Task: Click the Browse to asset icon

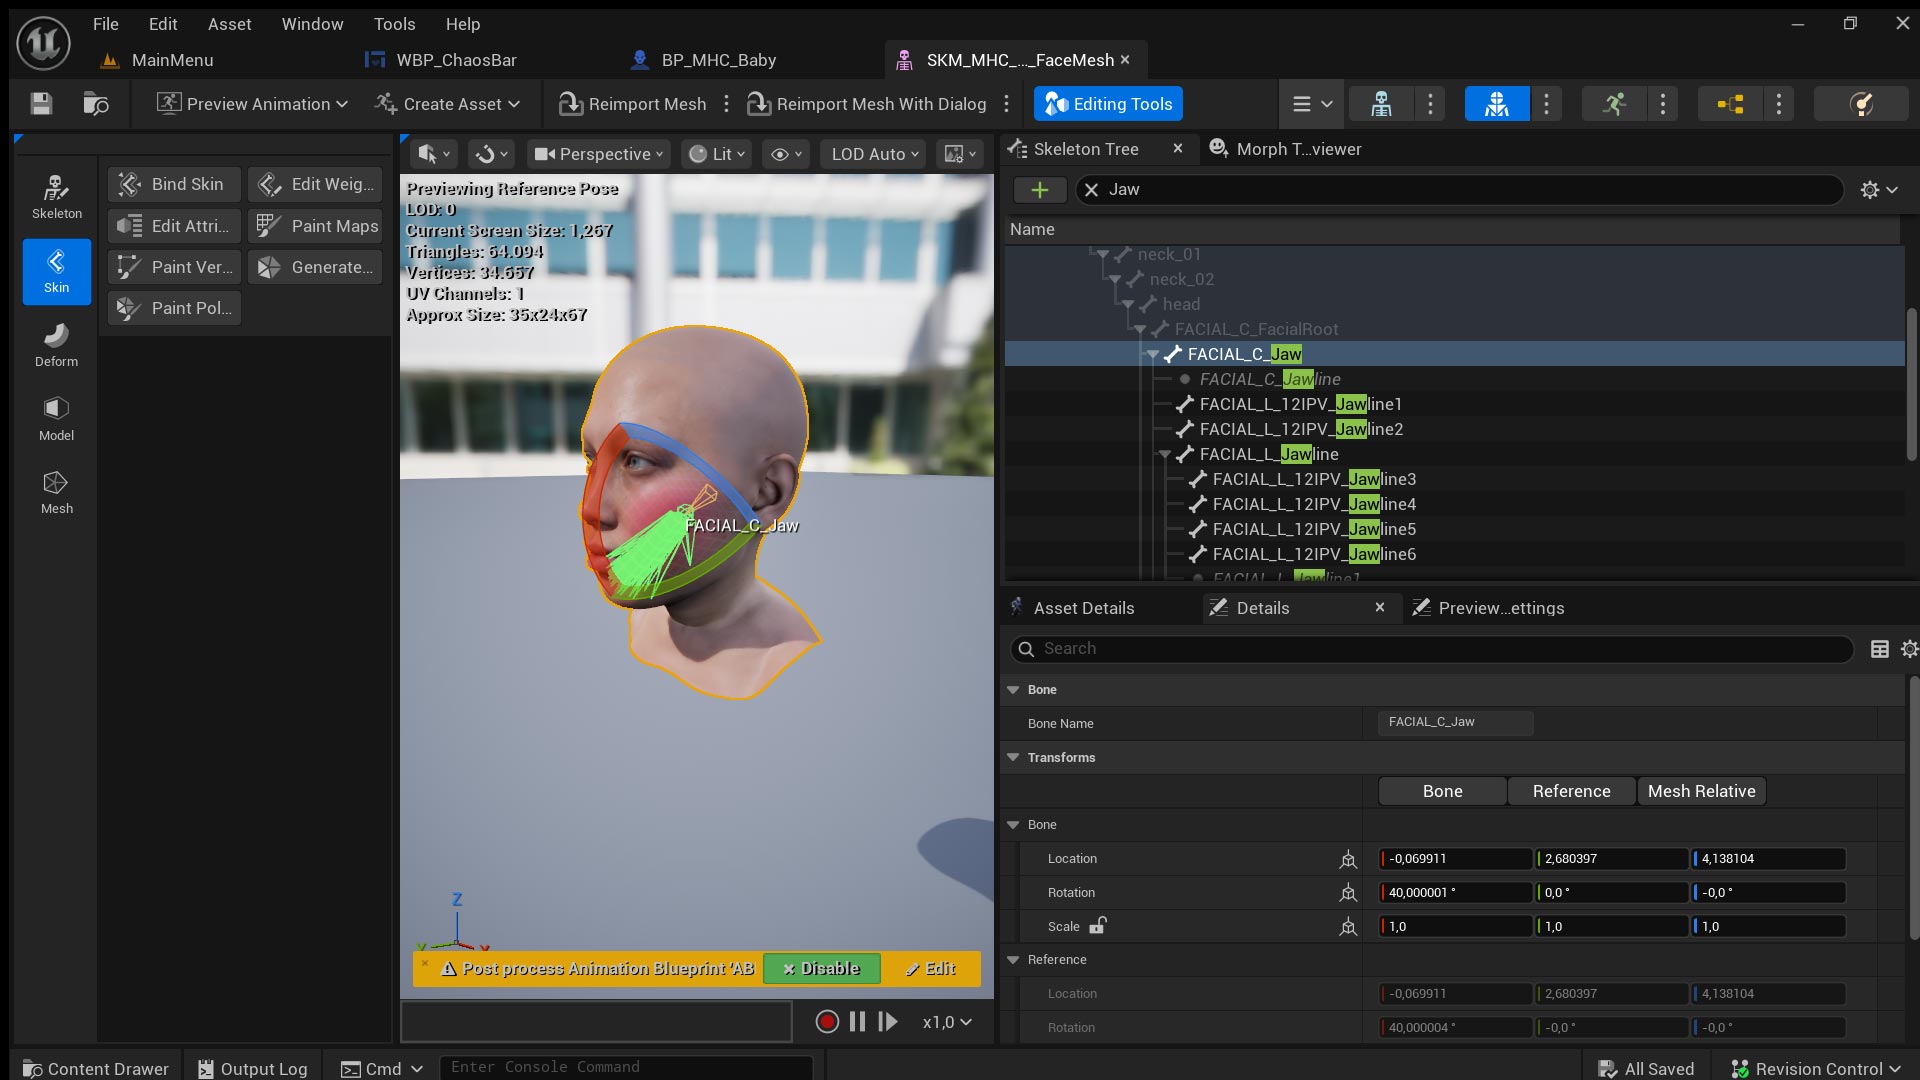Action: [x=96, y=104]
